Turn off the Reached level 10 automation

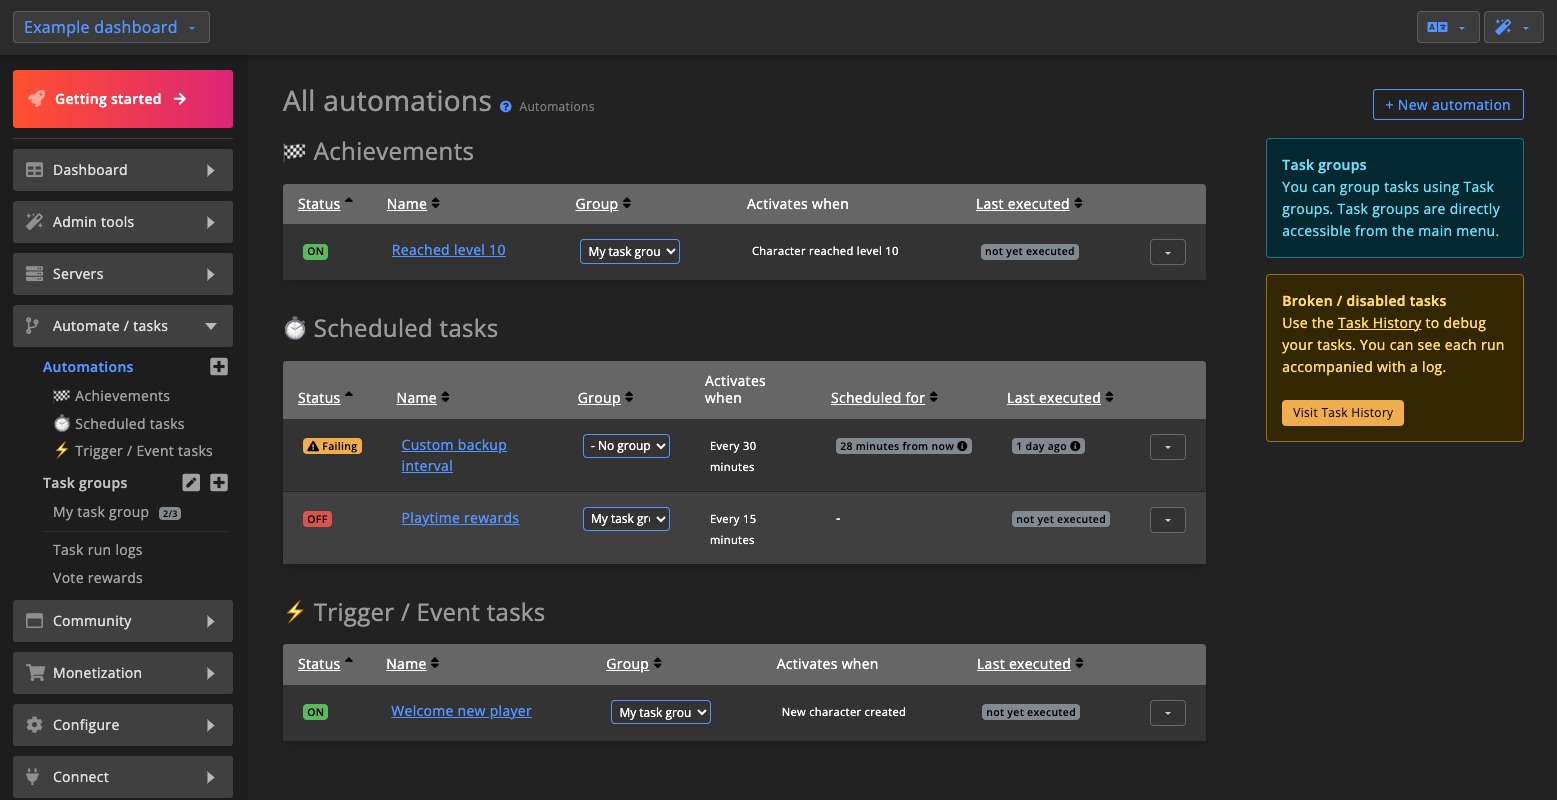point(315,251)
